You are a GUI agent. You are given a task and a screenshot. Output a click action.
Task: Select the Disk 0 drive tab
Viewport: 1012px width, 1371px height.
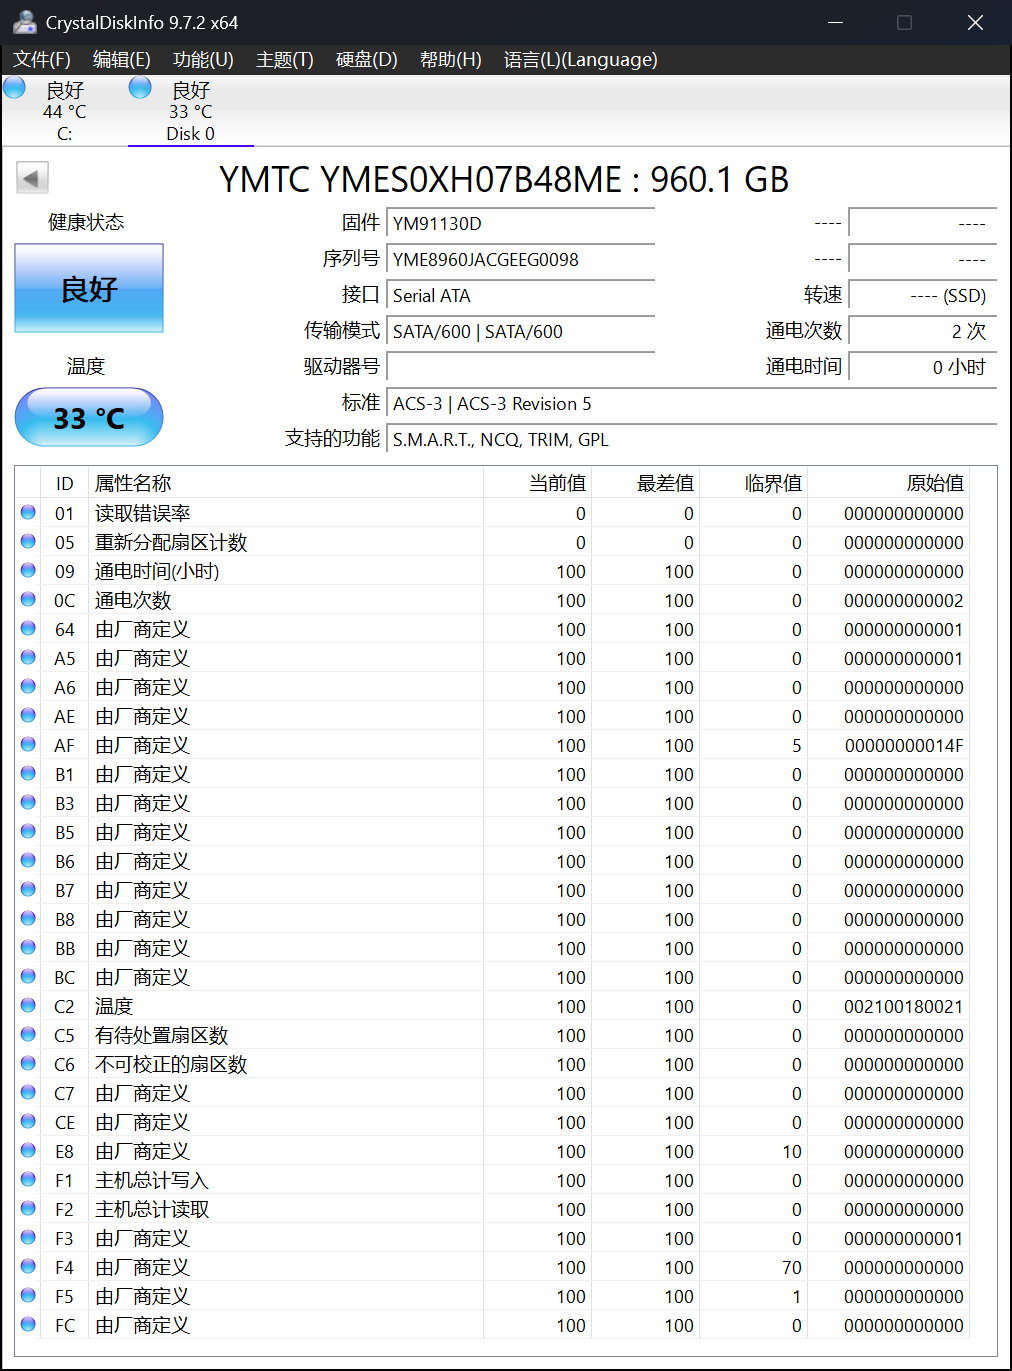point(190,111)
